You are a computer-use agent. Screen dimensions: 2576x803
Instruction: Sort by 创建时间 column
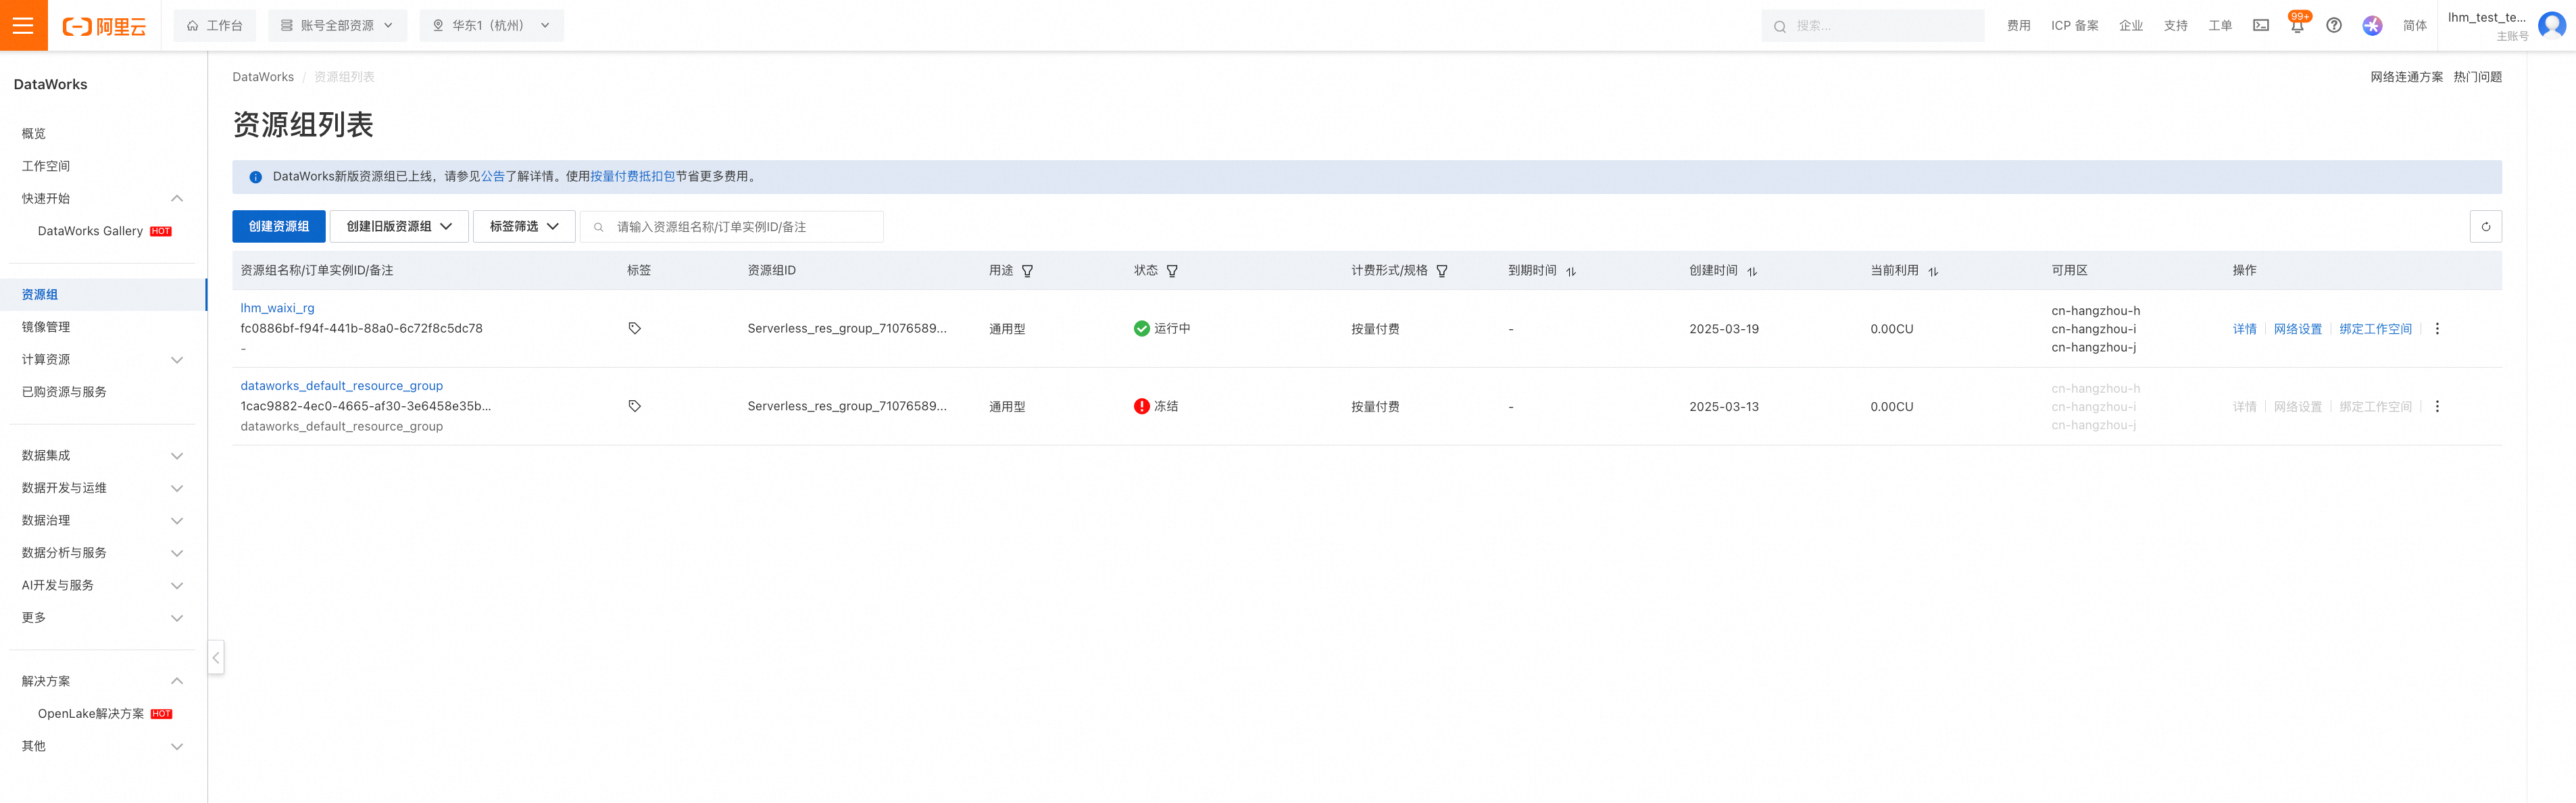[1751, 271]
